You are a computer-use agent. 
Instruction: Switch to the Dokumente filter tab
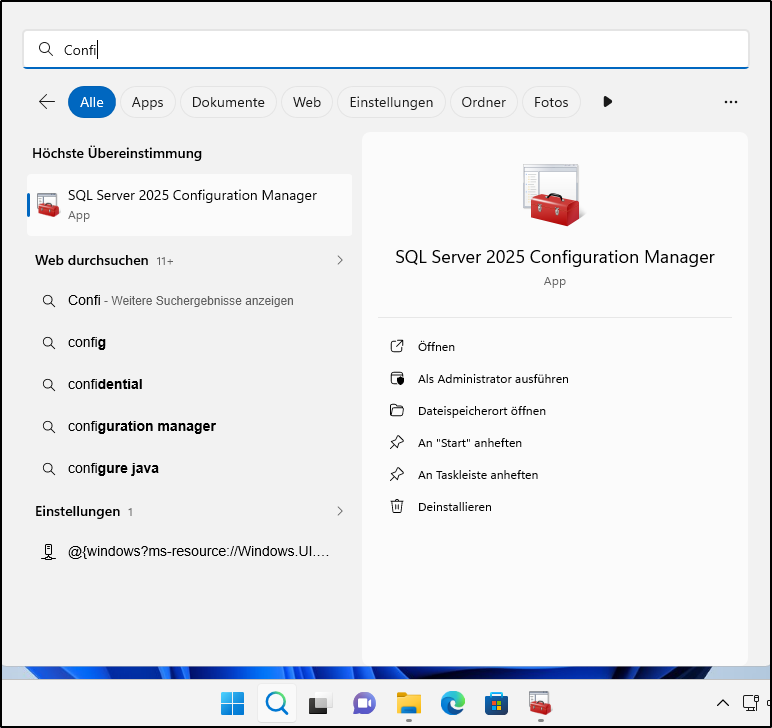coord(228,102)
